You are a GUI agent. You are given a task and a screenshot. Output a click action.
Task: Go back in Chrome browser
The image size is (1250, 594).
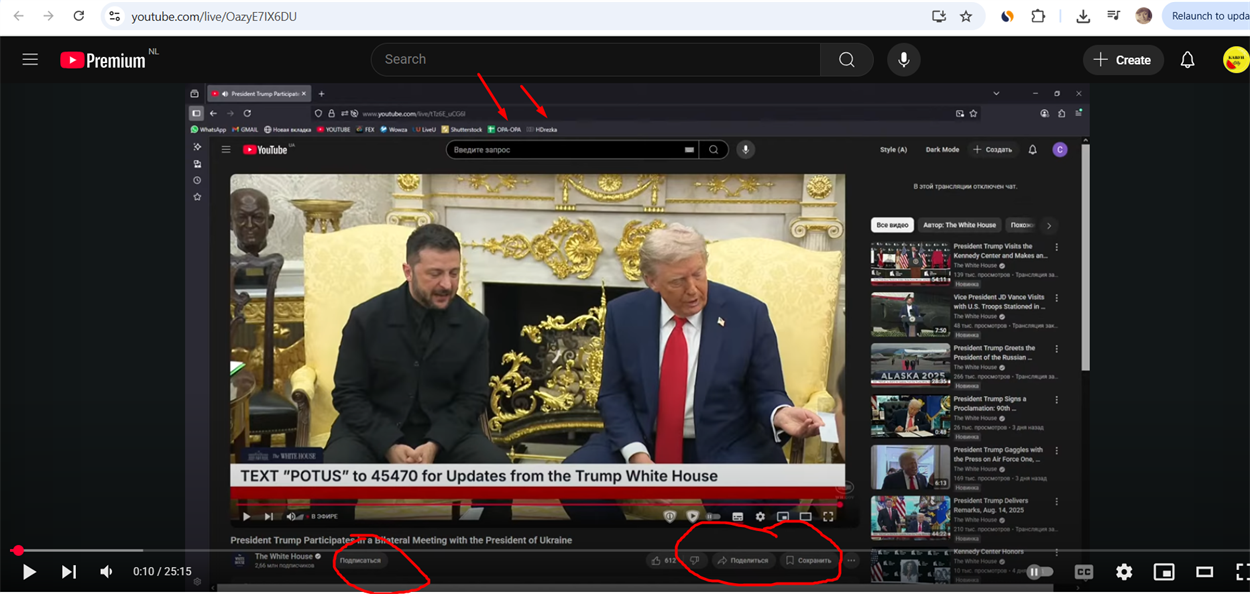[19, 16]
